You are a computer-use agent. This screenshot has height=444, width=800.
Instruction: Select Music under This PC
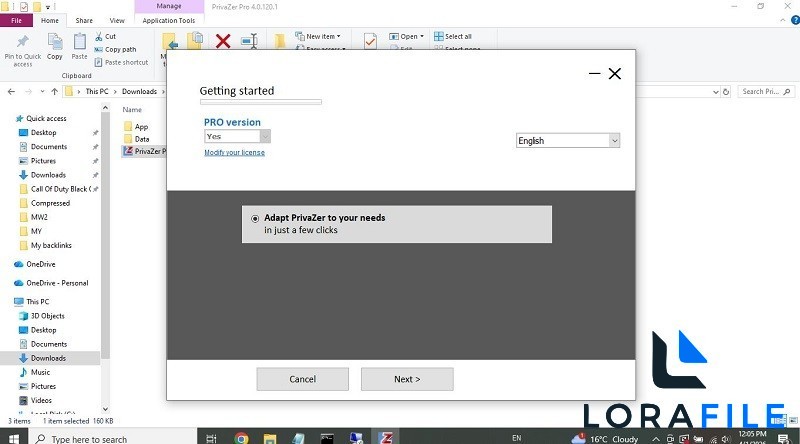(x=34, y=373)
